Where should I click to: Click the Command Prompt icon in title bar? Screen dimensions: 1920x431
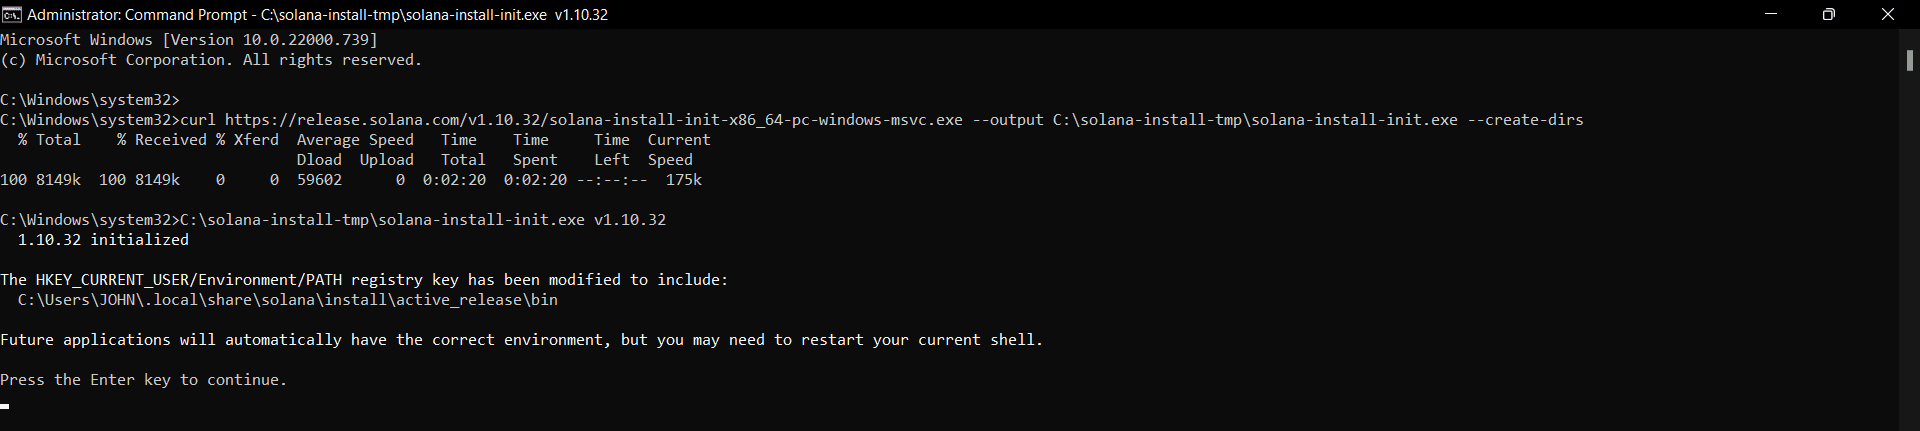pyautogui.click(x=12, y=14)
